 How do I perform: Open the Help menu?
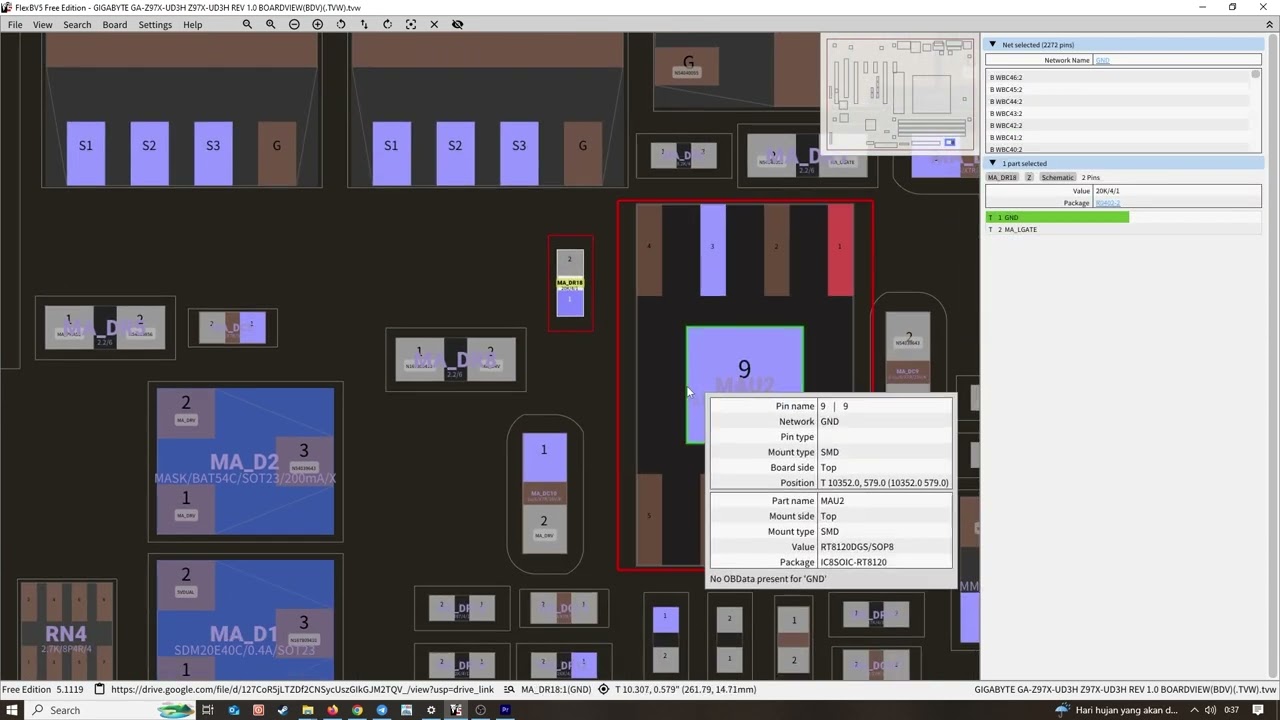click(193, 25)
